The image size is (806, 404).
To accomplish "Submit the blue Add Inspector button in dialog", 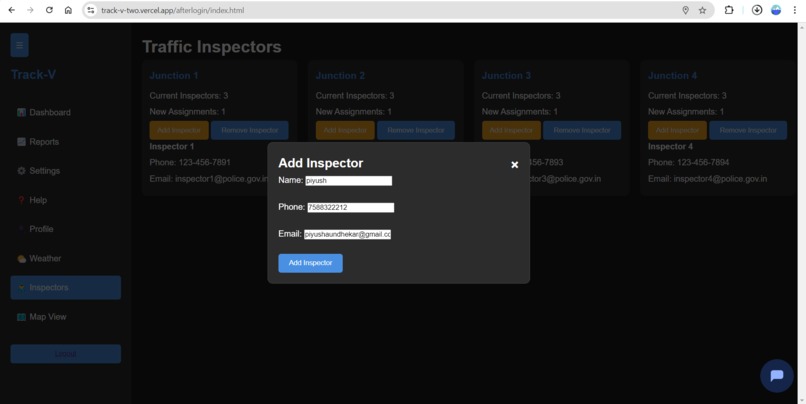I will [310, 263].
